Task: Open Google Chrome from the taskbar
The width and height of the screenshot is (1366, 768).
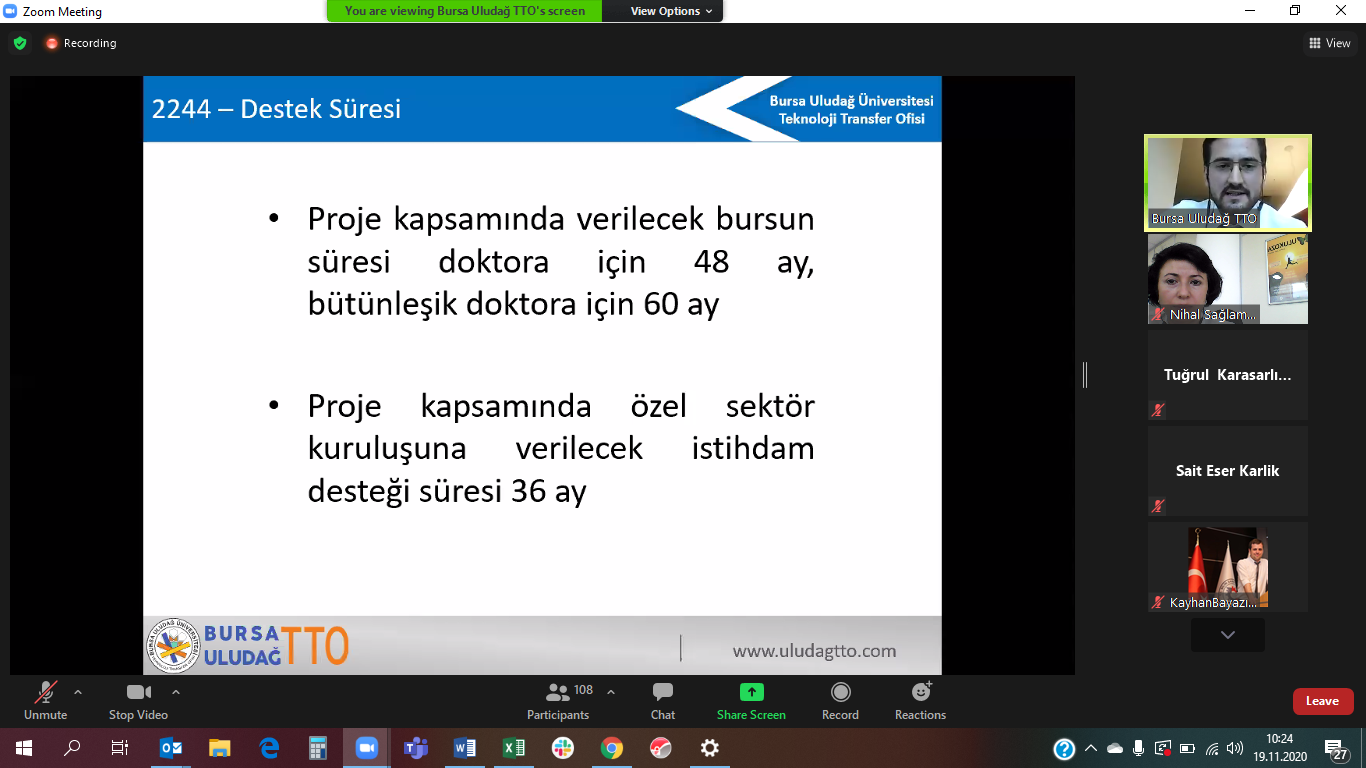Action: (x=612, y=748)
